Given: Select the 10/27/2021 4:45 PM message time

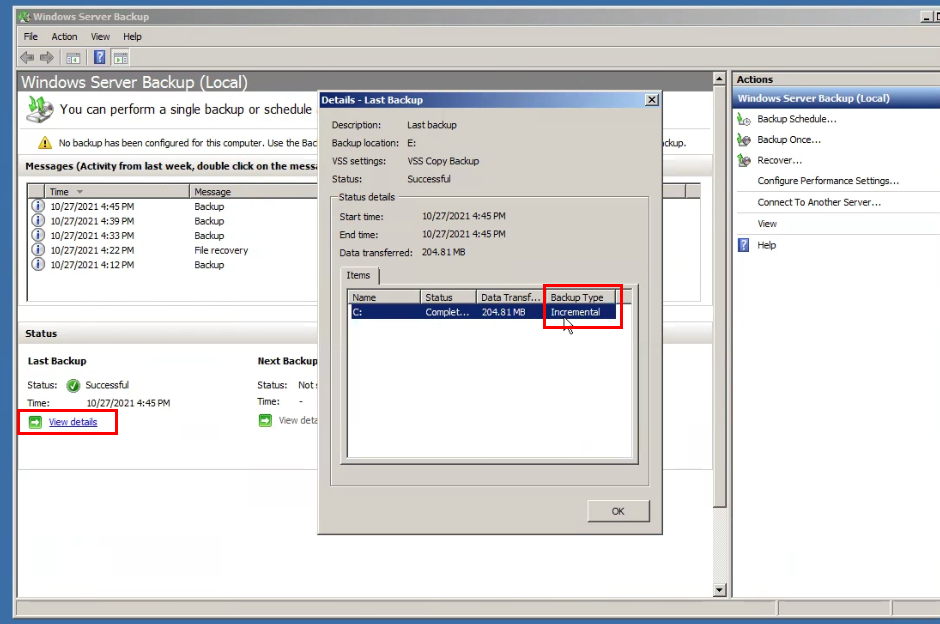Looking at the screenshot, I should coord(92,206).
